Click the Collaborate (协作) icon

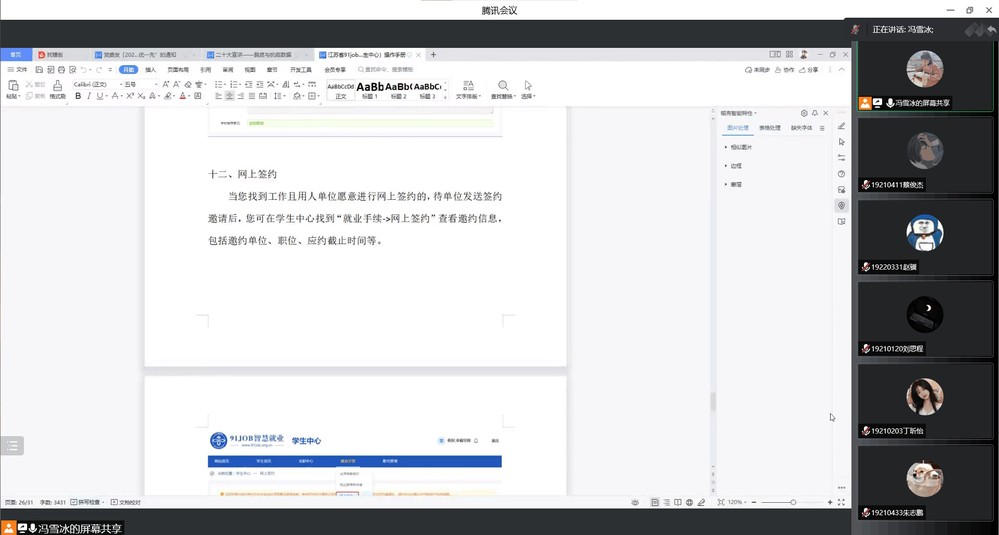tap(785, 70)
